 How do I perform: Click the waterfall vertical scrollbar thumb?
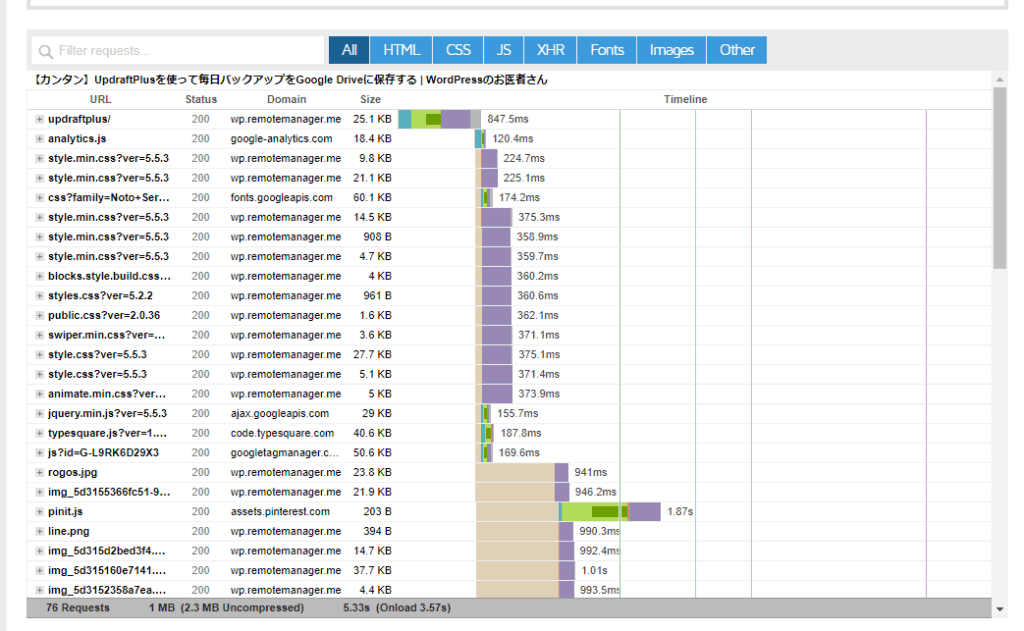coord(999,178)
